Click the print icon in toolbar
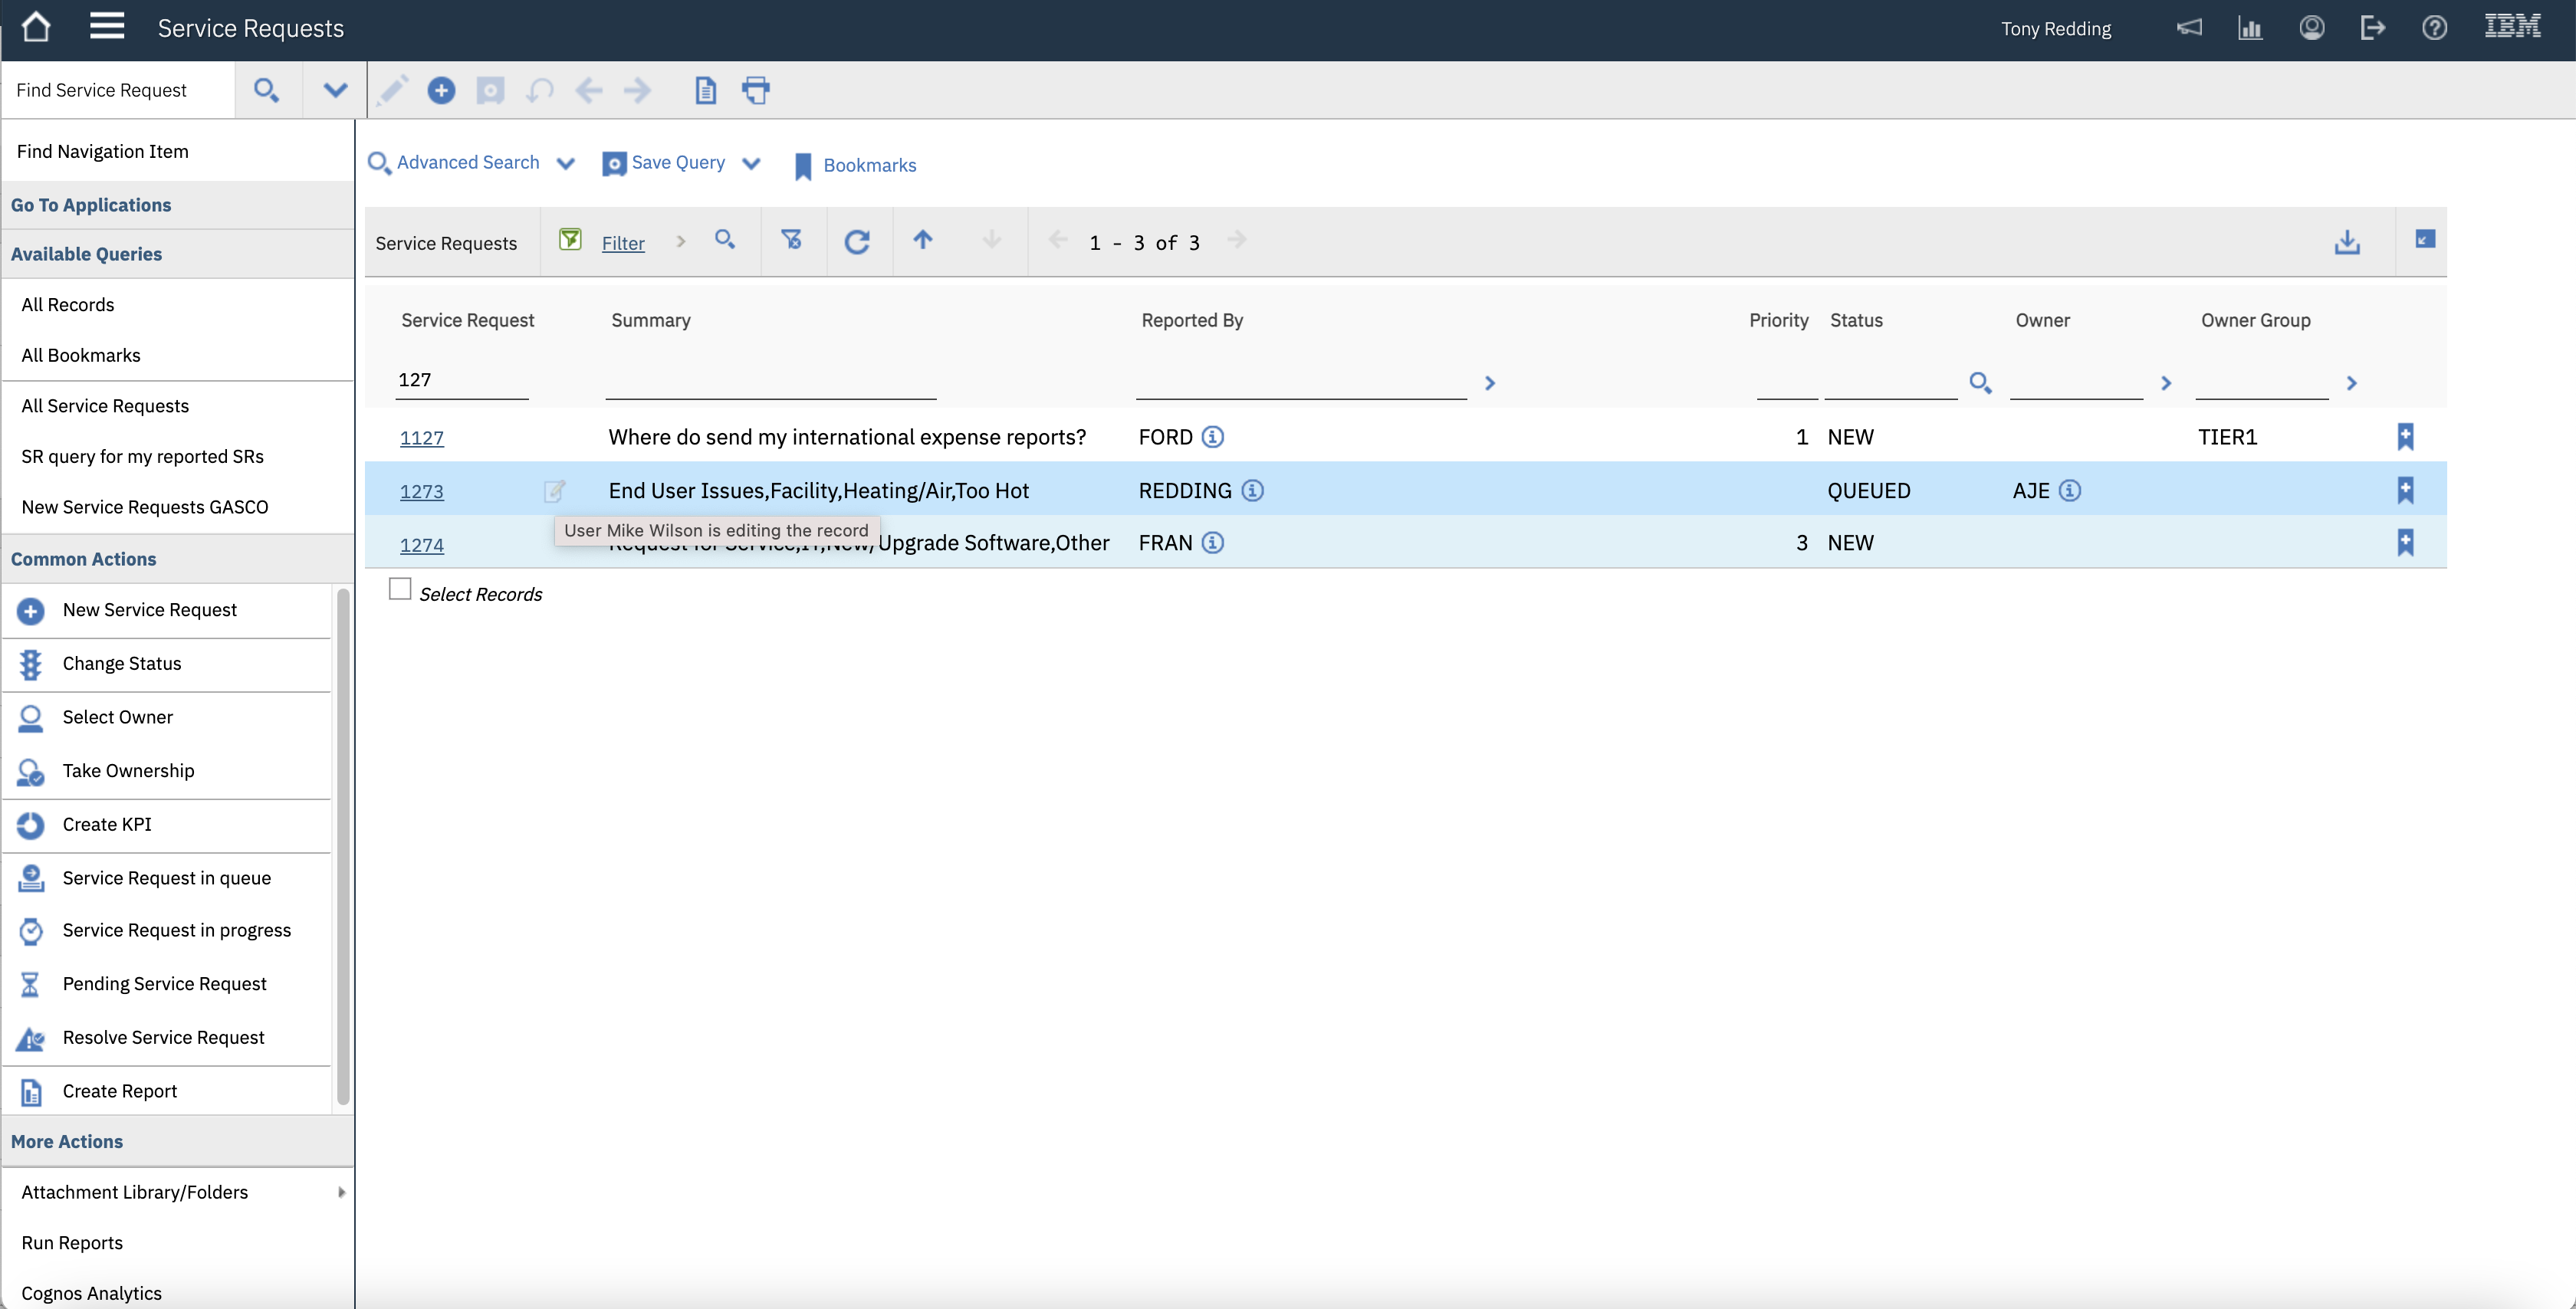This screenshot has height=1309, width=2576. click(x=756, y=90)
